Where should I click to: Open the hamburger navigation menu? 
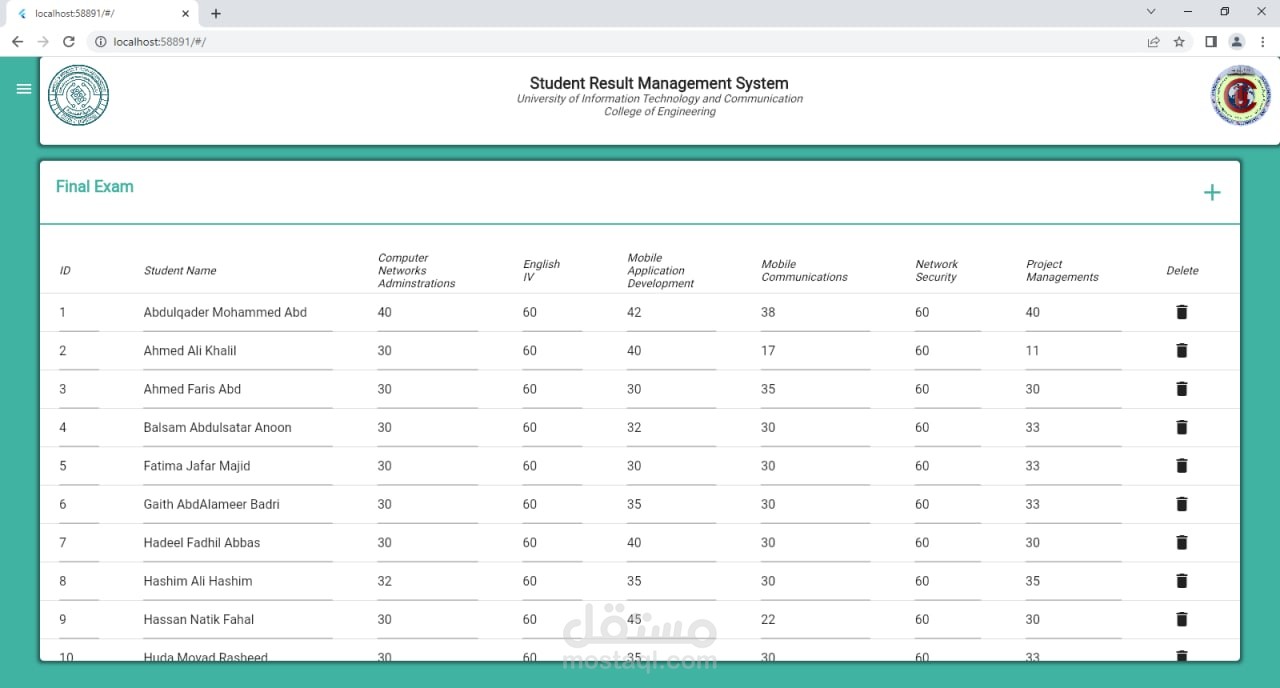click(24, 89)
